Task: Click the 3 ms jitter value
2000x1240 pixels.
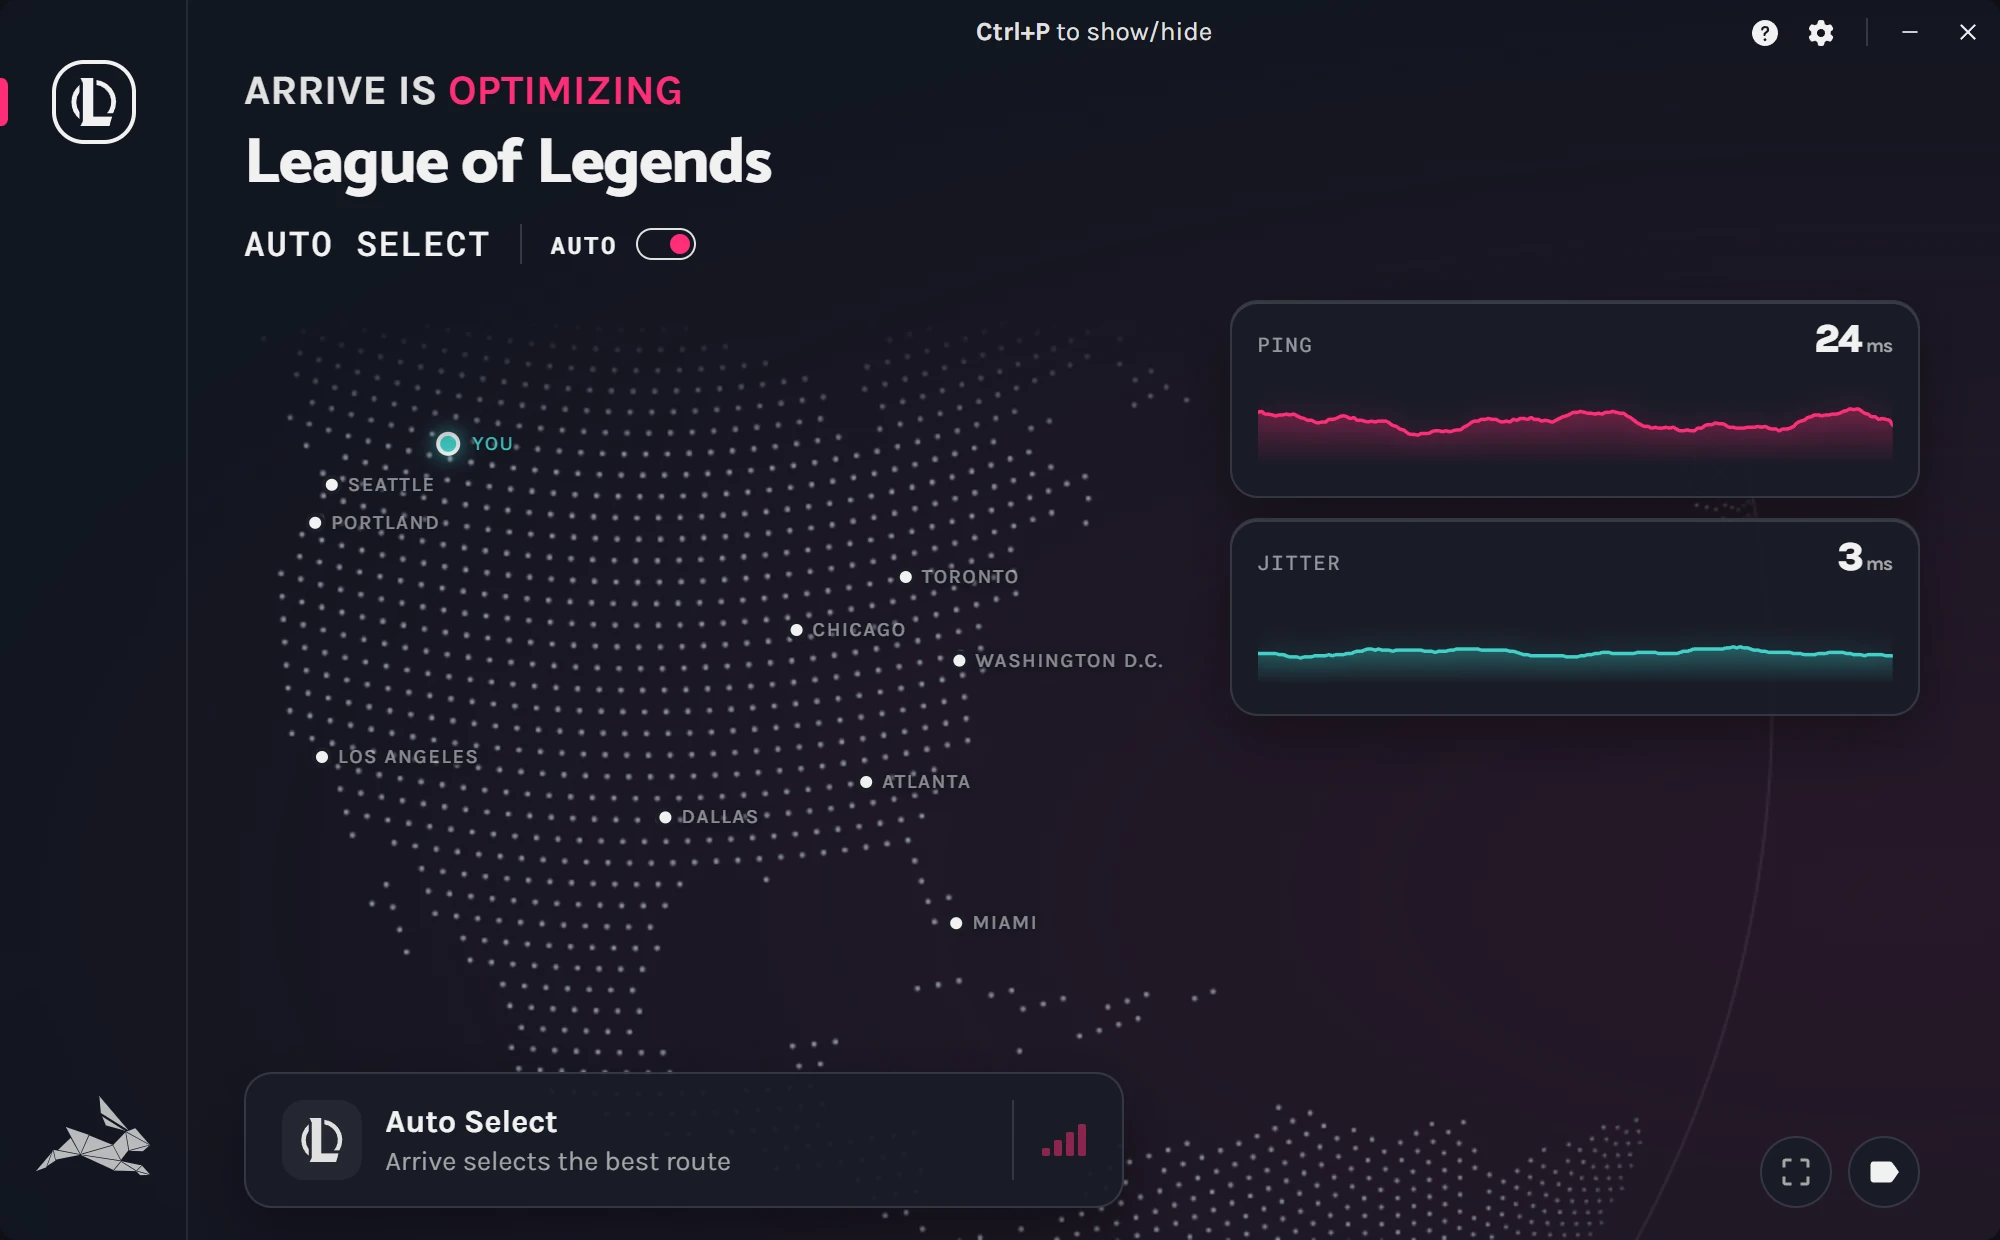Action: pyautogui.click(x=1865, y=558)
